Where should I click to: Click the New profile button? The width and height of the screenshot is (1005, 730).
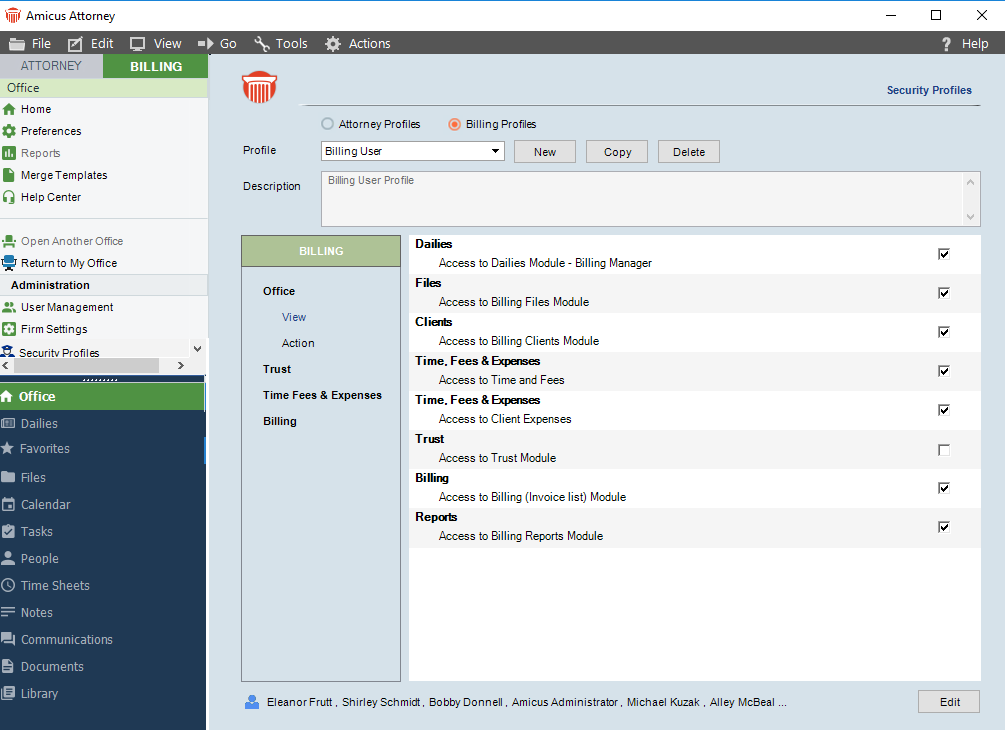(545, 152)
